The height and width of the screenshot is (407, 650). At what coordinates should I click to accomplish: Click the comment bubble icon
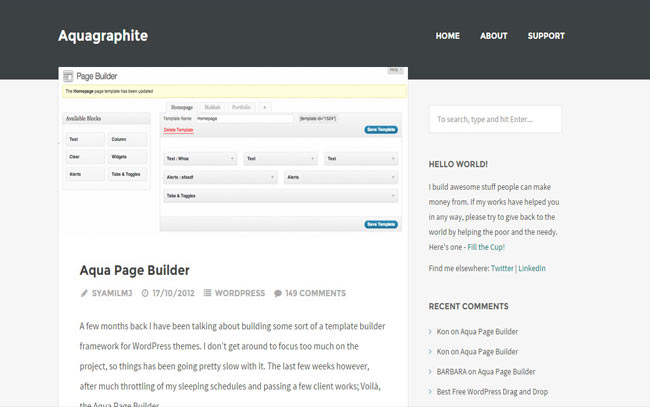(x=278, y=293)
